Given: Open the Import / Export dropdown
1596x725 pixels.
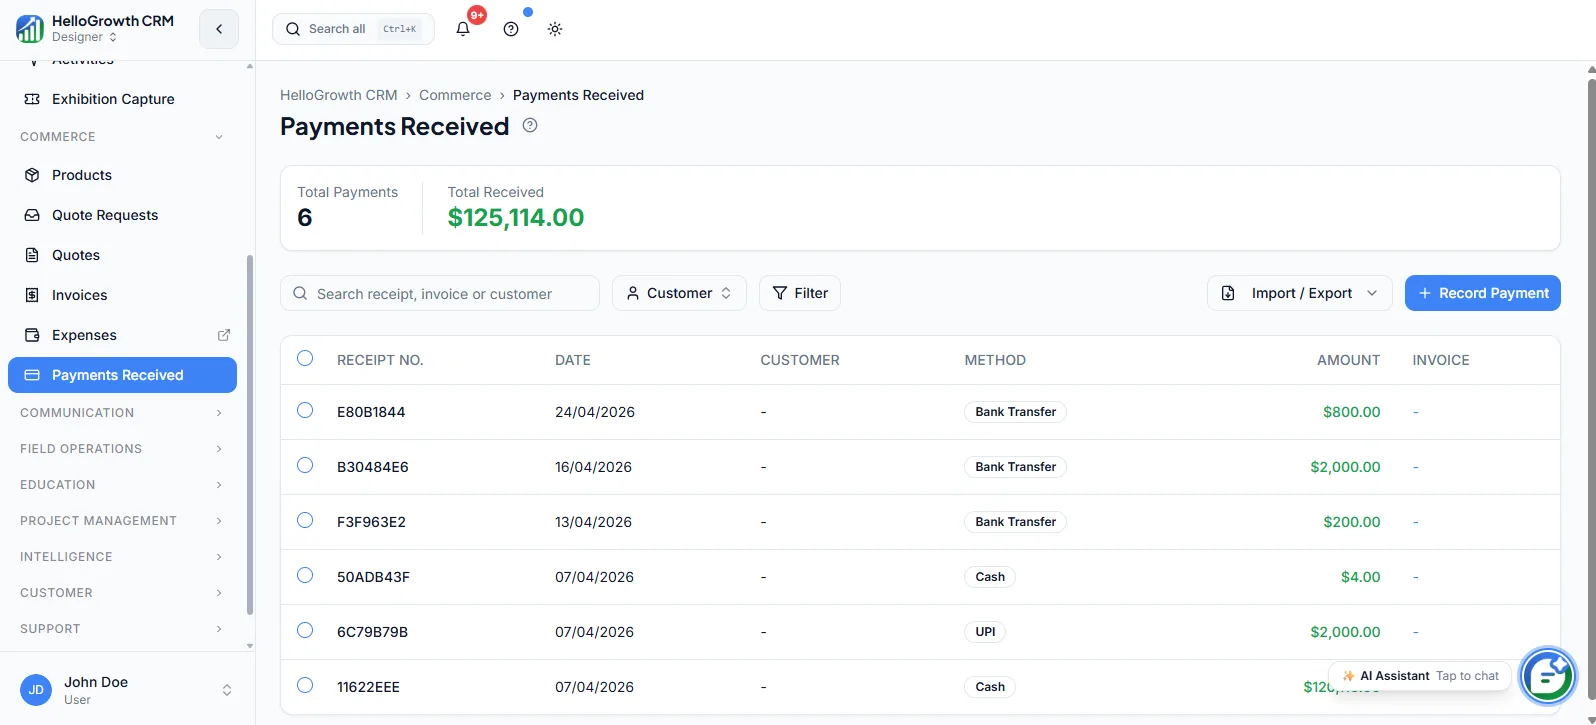Looking at the screenshot, I should 1299,293.
